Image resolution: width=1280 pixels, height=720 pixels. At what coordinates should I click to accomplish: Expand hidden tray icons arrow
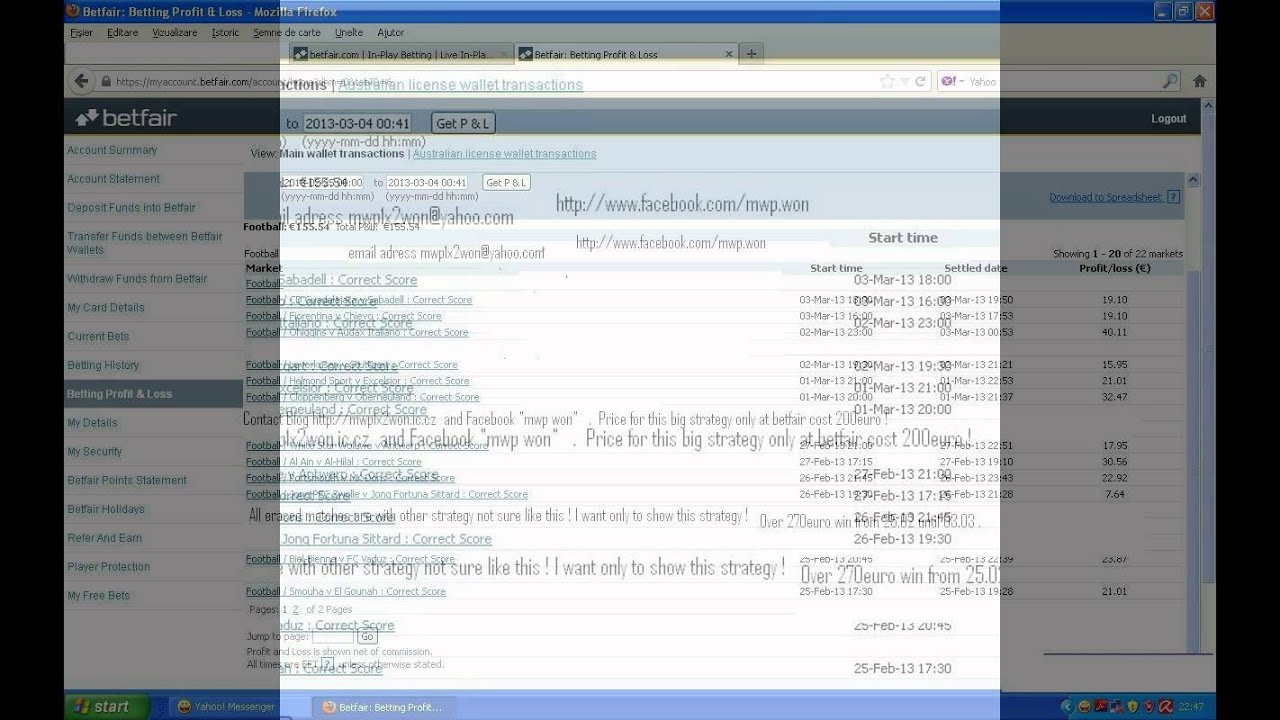tap(1066, 706)
